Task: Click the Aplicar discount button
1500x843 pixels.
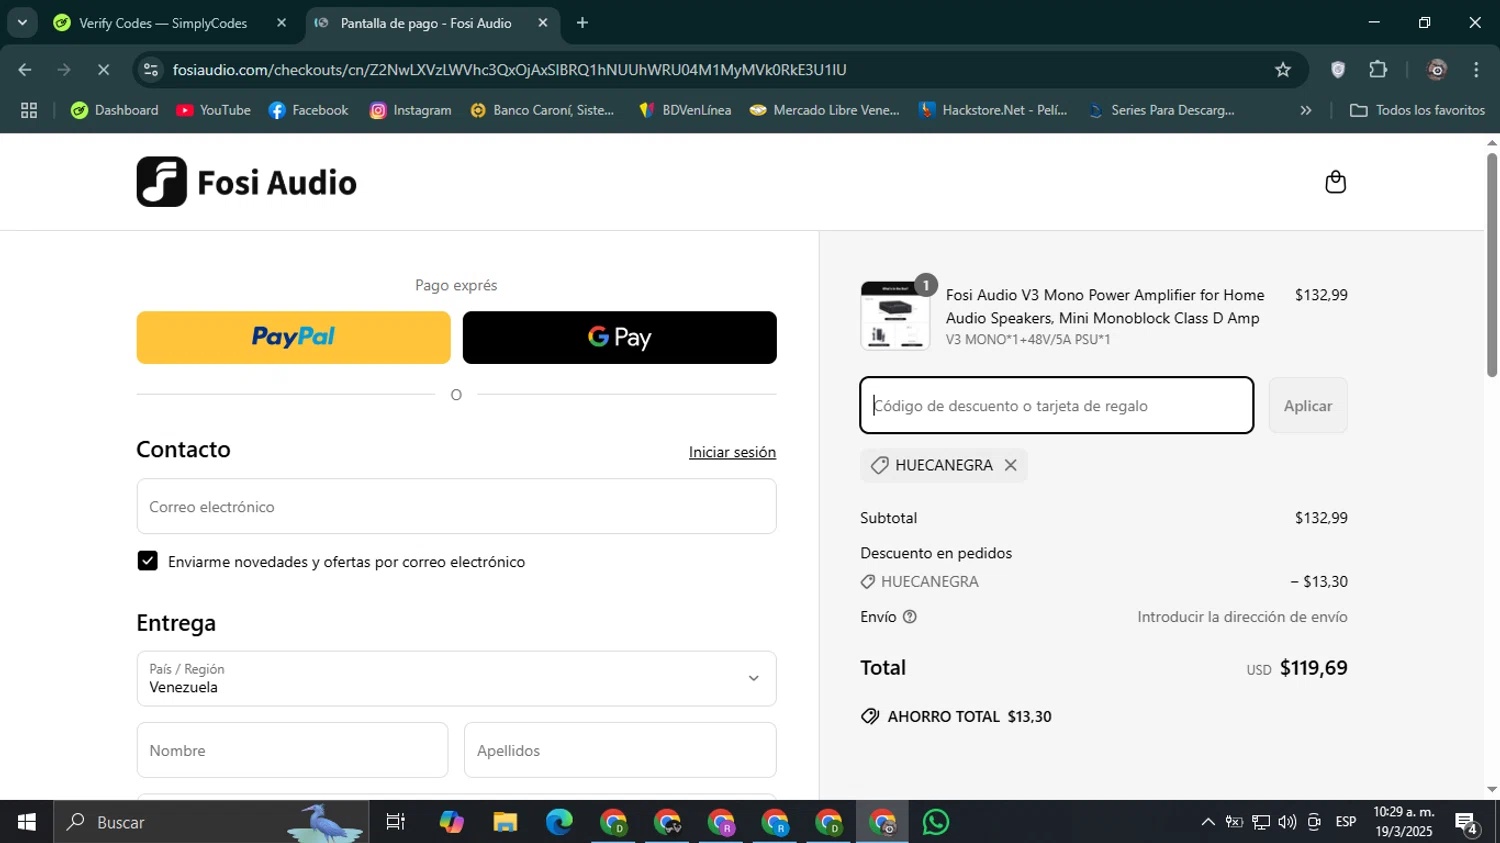Action: [x=1307, y=405]
